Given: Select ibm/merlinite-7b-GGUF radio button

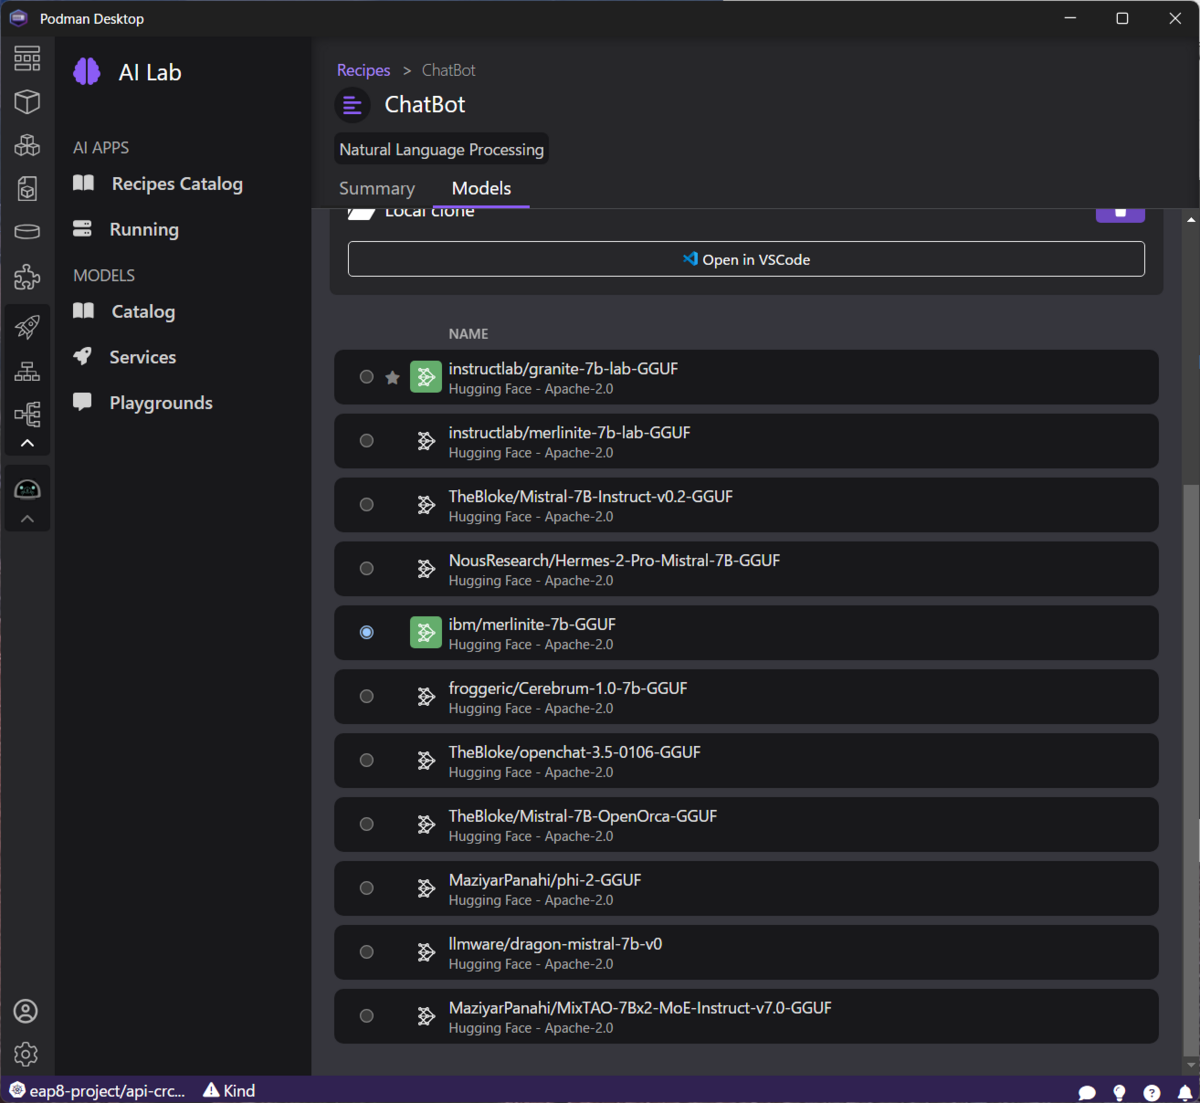Looking at the screenshot, I should pyautogui.click(x=367, y=632).
